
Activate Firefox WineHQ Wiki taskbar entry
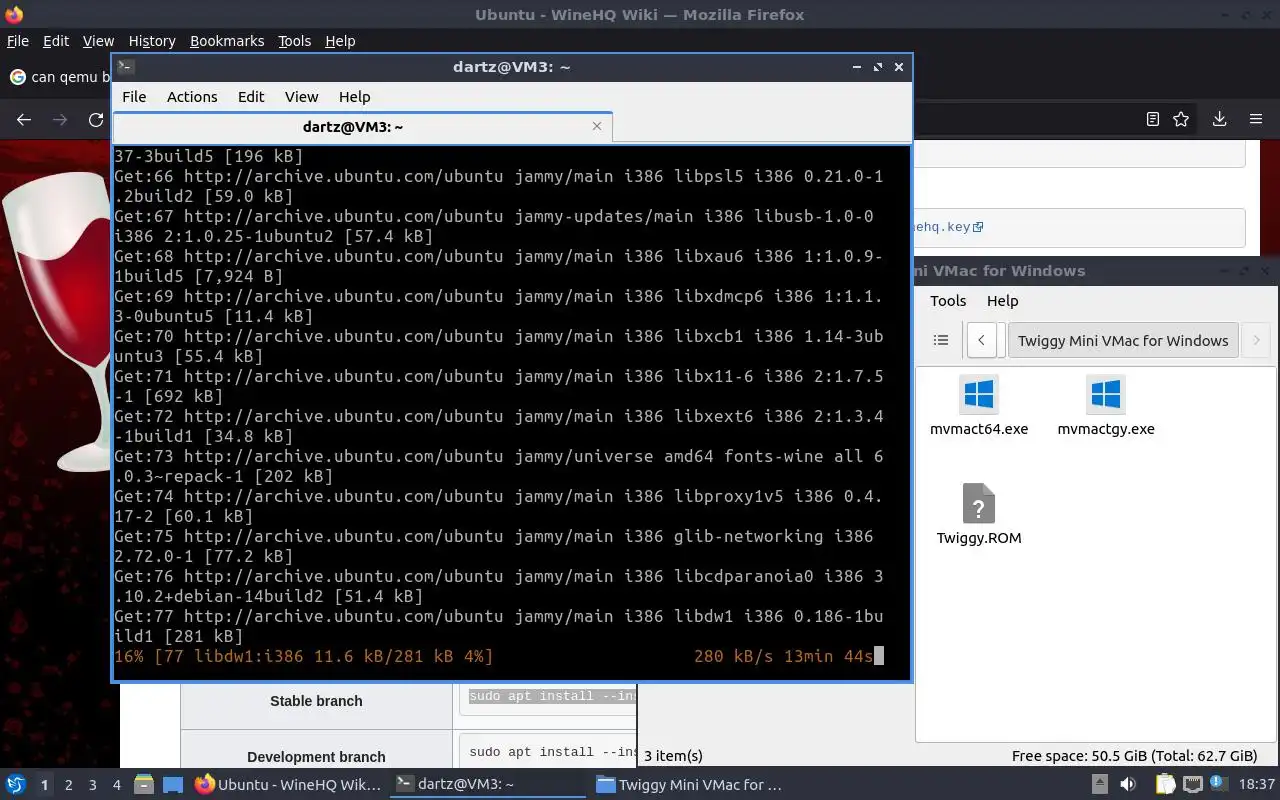click(288, 785)
